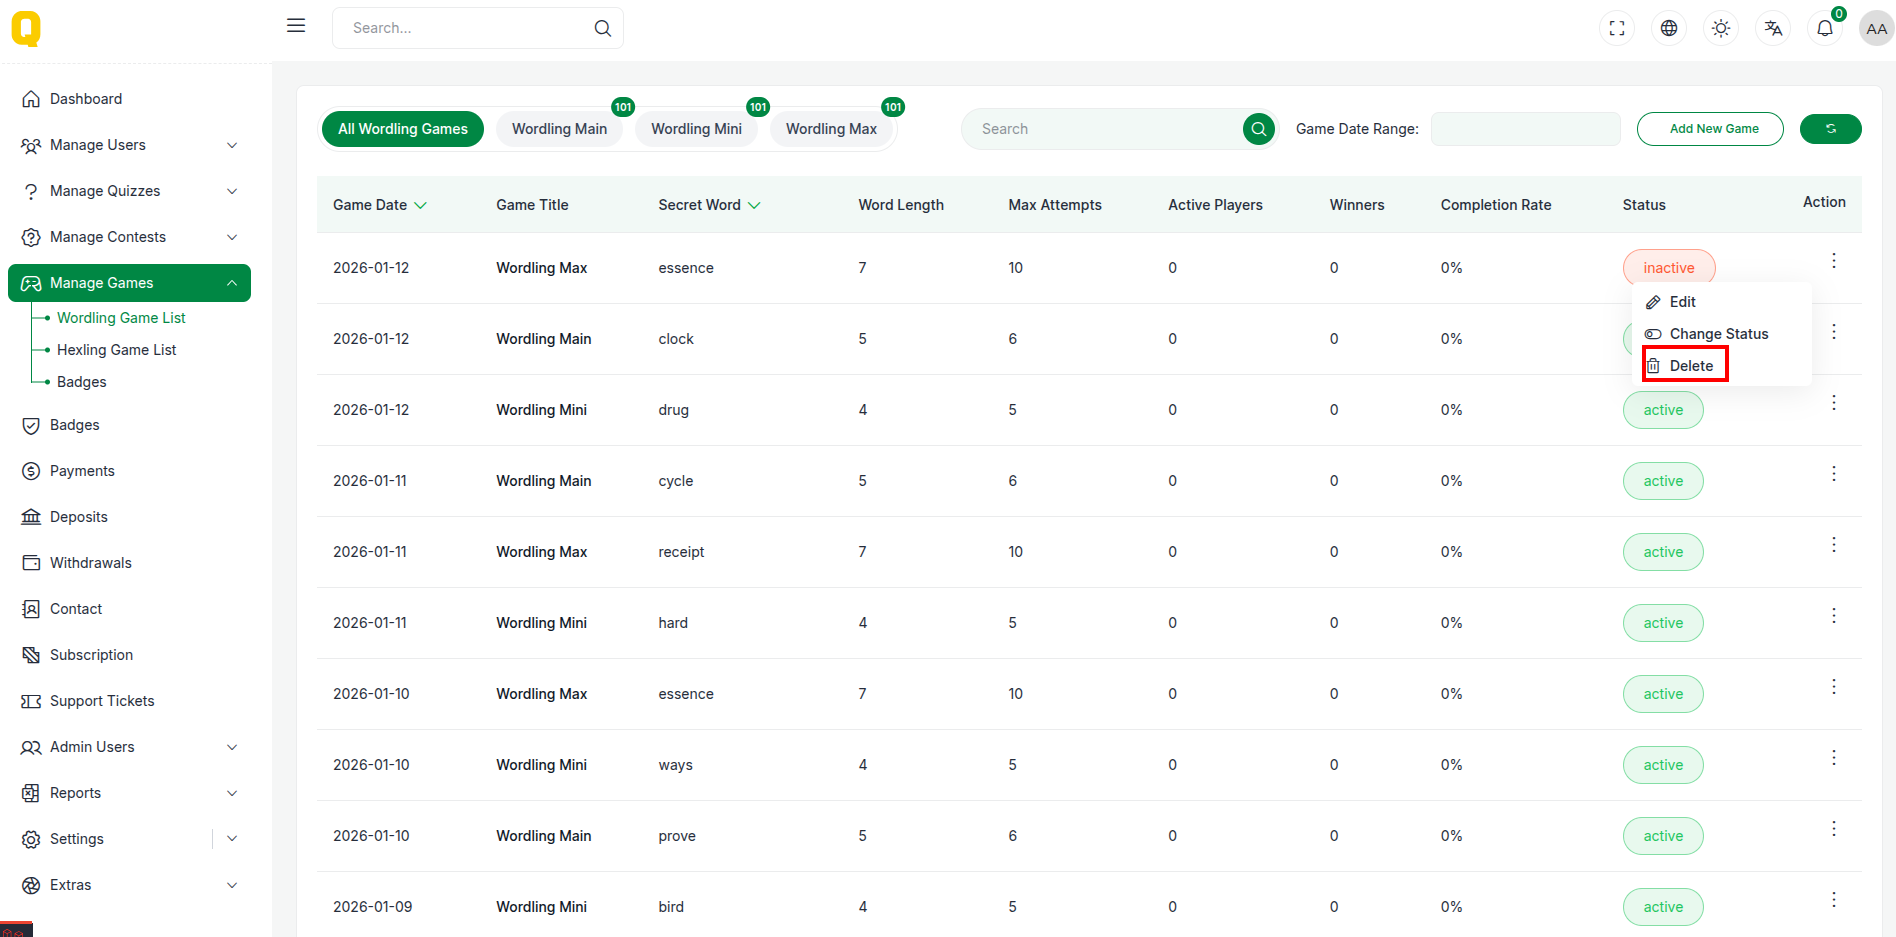The width and height of the screenshot is (1896, 937).
Task: Choose Change Status in context menu
Action: point(1718,334)
